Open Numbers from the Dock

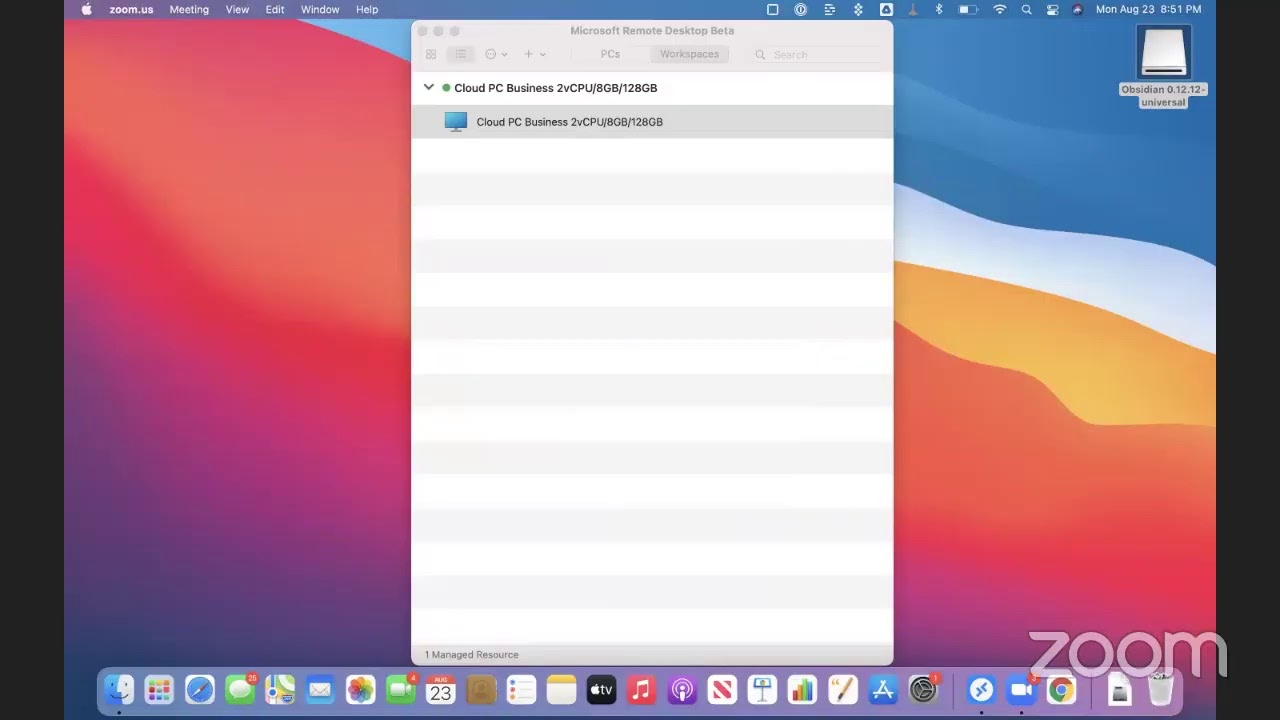[x=802, y=690]
